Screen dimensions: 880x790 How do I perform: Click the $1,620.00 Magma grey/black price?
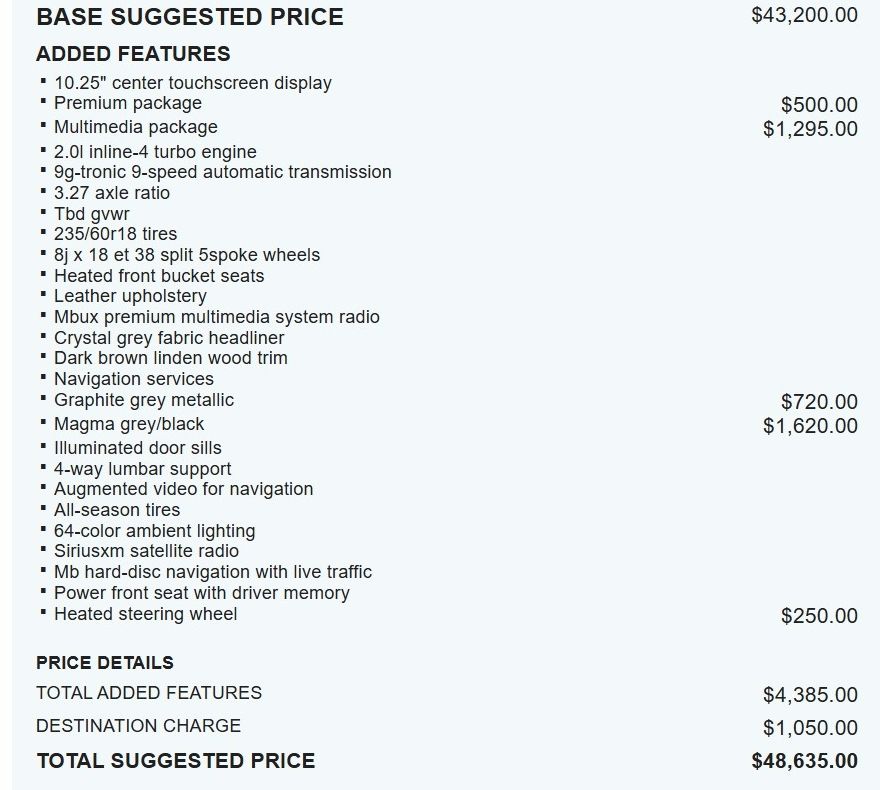click(810, 426)
